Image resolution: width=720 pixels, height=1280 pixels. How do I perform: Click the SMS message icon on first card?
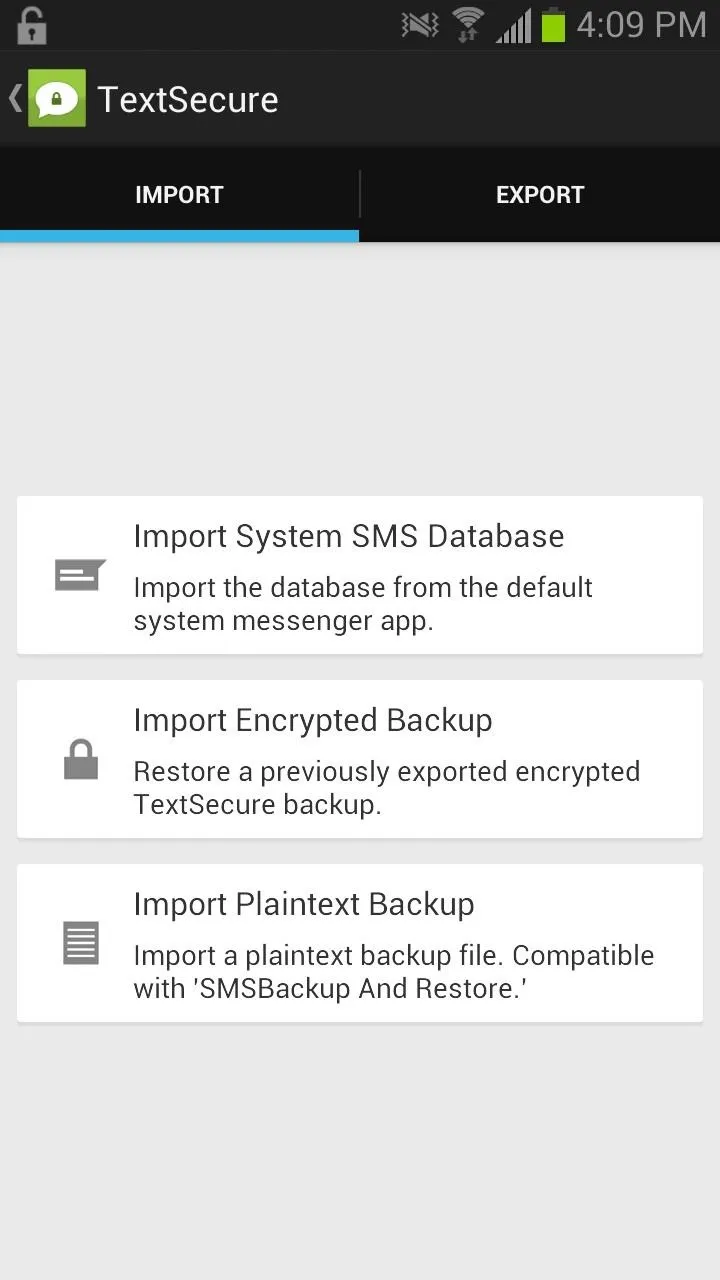80,575
